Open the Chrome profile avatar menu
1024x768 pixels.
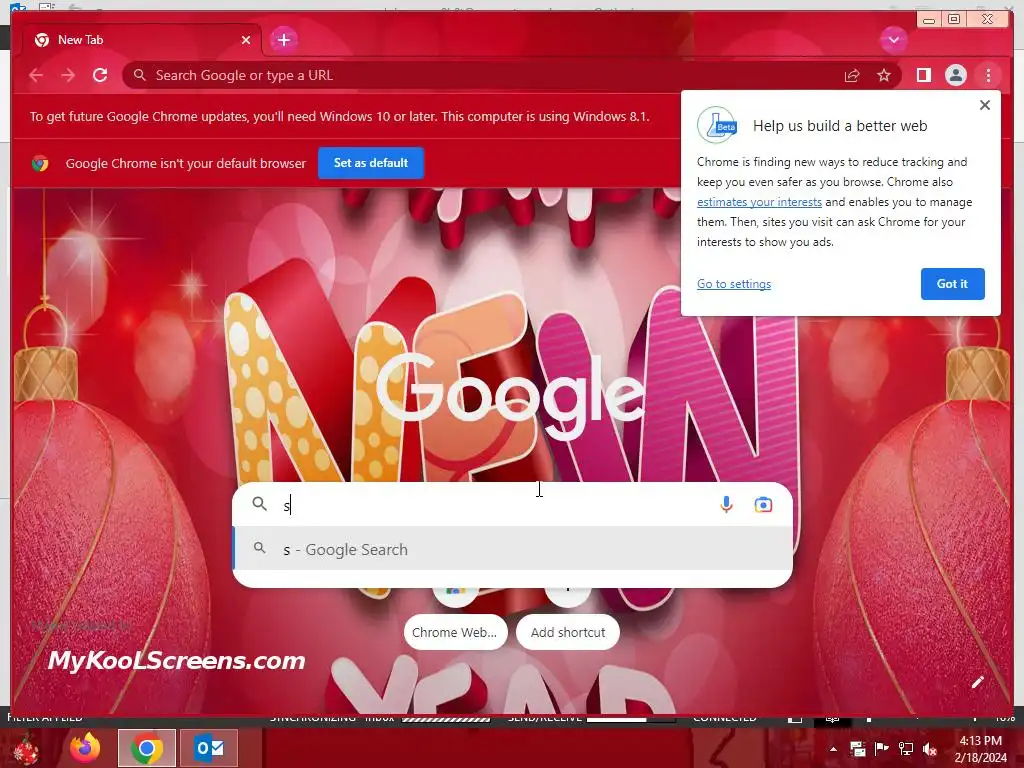click(955, 75)
